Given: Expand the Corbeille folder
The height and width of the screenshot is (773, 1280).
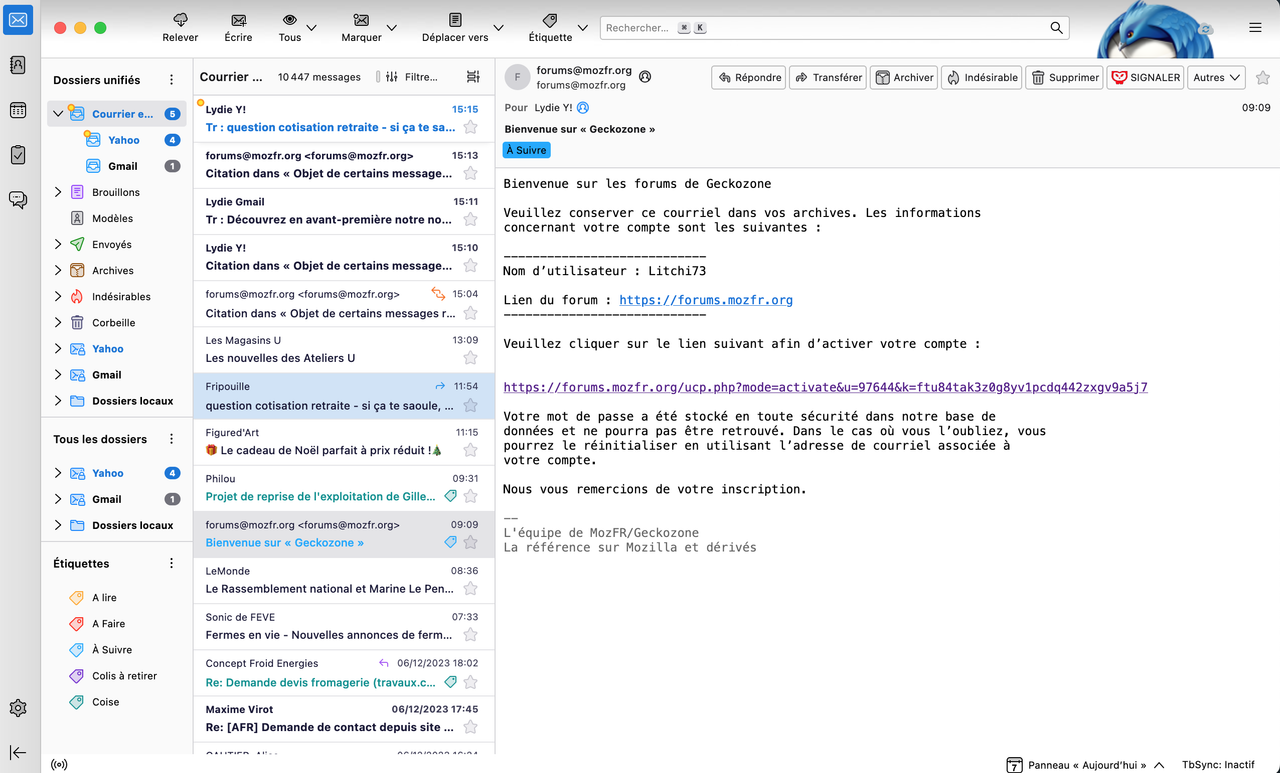Looking at the screenshot, I should pyautogui.click(x=58, y=322).
